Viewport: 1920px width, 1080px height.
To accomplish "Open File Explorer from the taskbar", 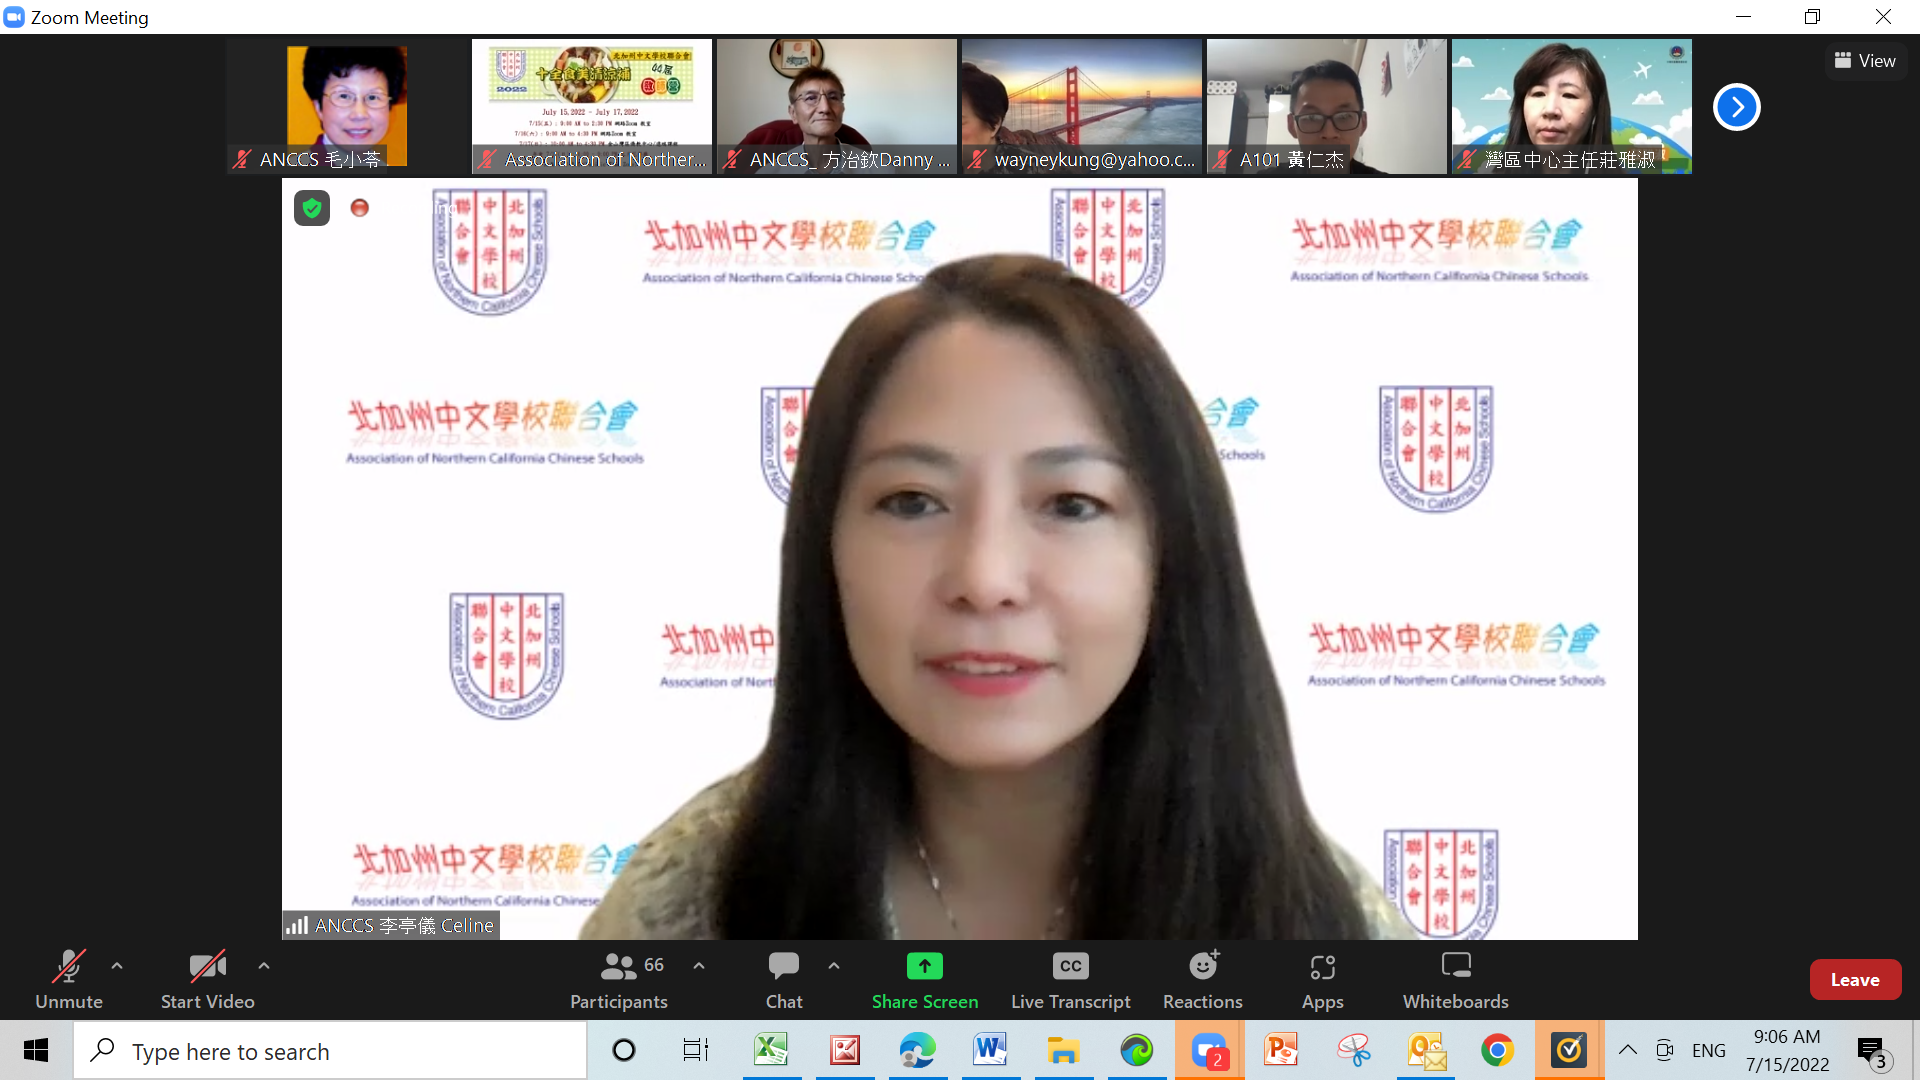I will coord(1063,1050).
